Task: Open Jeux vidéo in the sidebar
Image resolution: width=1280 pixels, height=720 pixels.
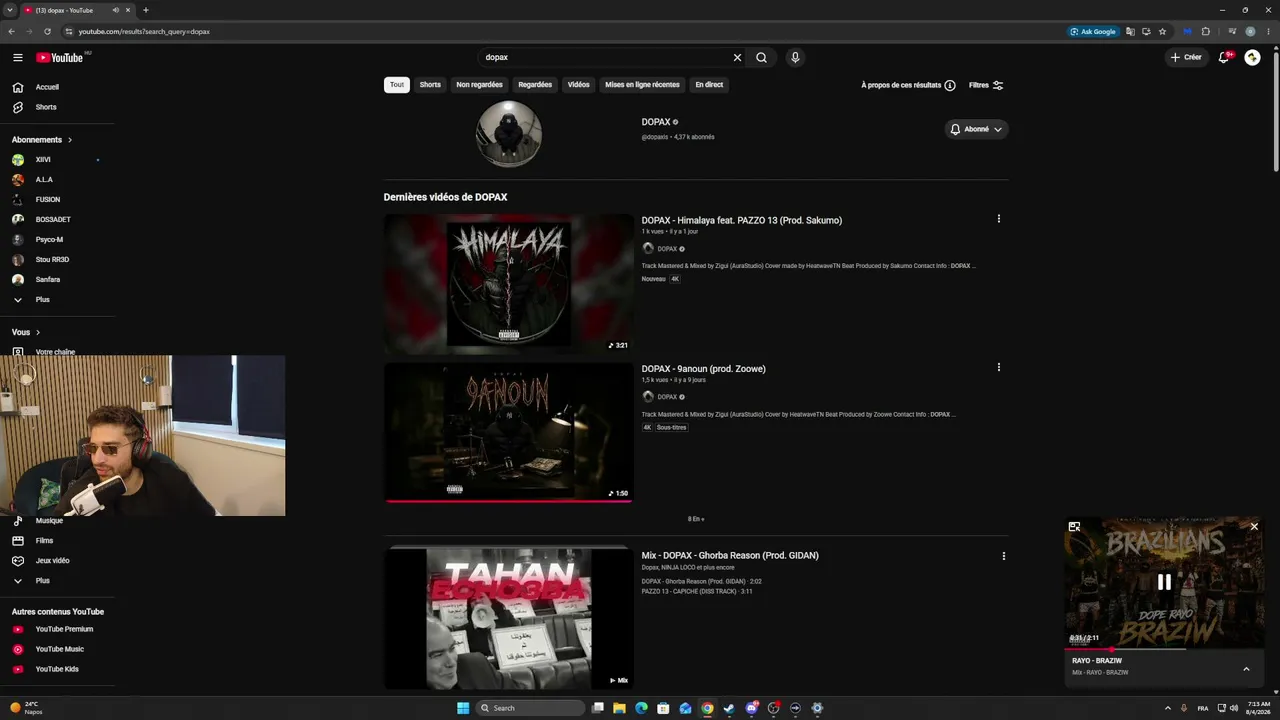Action: pos(52,561)
